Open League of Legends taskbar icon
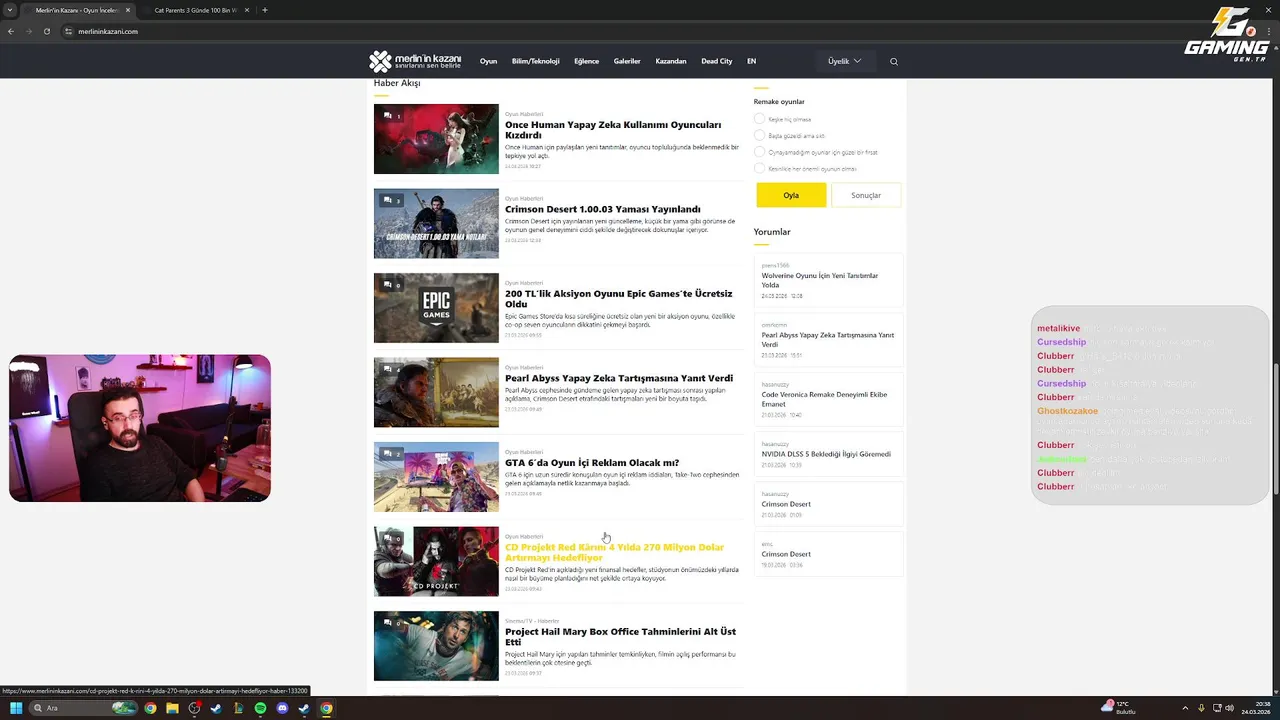The height and width of the screenshot is (720, 1280). pyautogui.click(x=238, y=708)
